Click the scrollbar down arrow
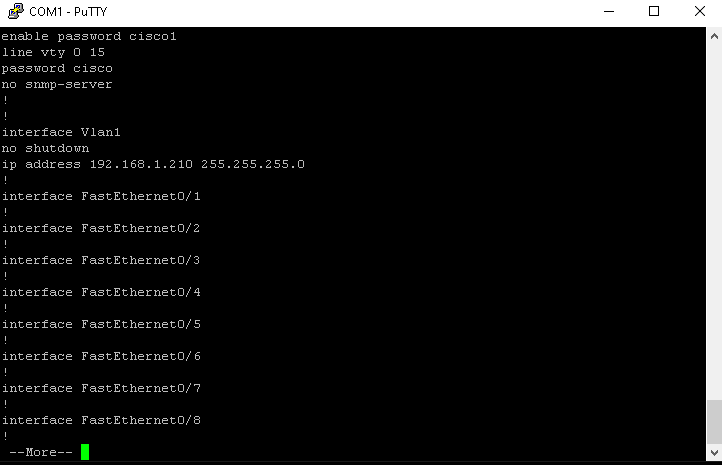This screenshot has width=722, height=465. point(714,453)
